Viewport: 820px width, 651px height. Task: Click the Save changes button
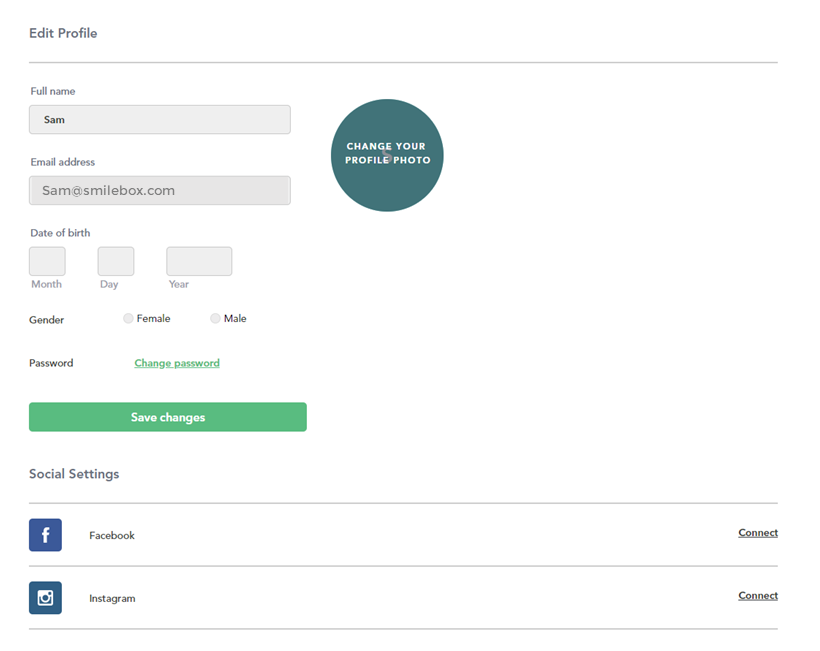click(168, 417)
